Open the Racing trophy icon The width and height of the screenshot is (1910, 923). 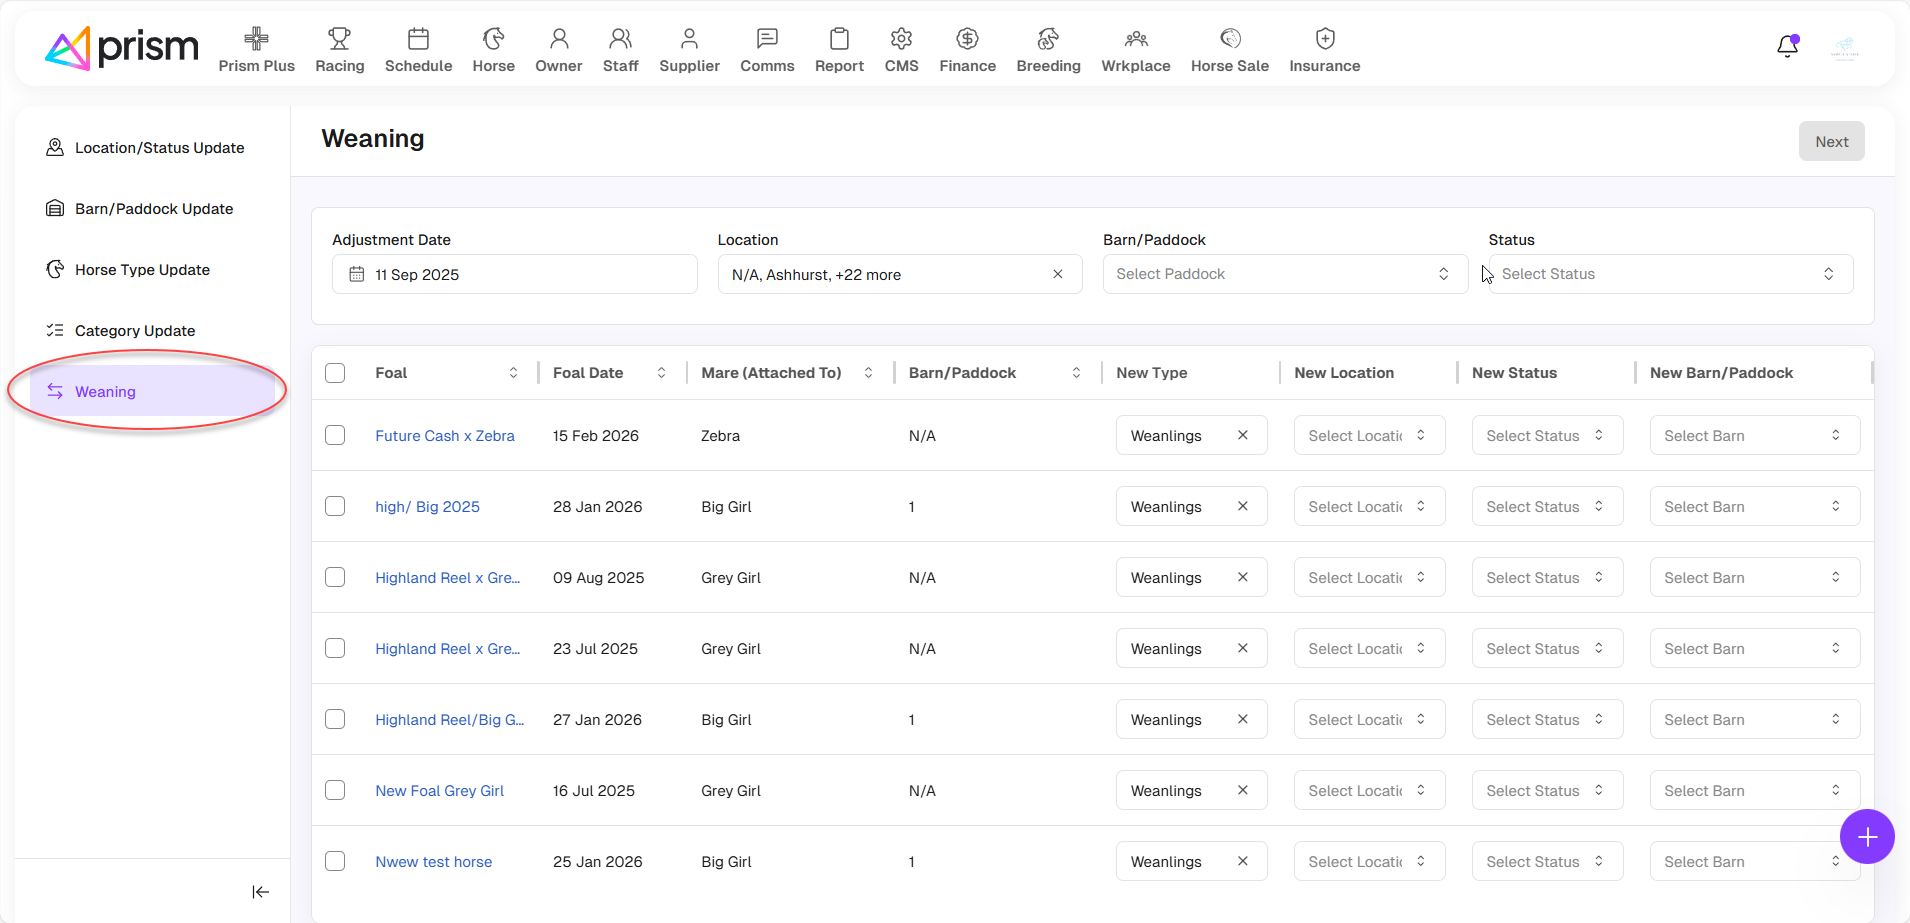[339, 39]
